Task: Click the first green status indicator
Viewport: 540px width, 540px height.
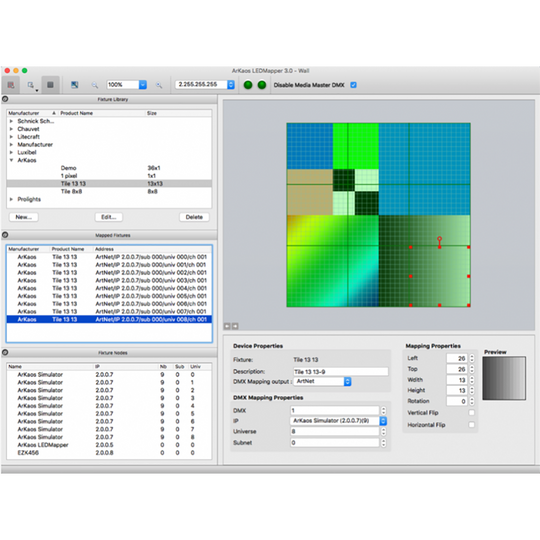Action: click(248, 85)
